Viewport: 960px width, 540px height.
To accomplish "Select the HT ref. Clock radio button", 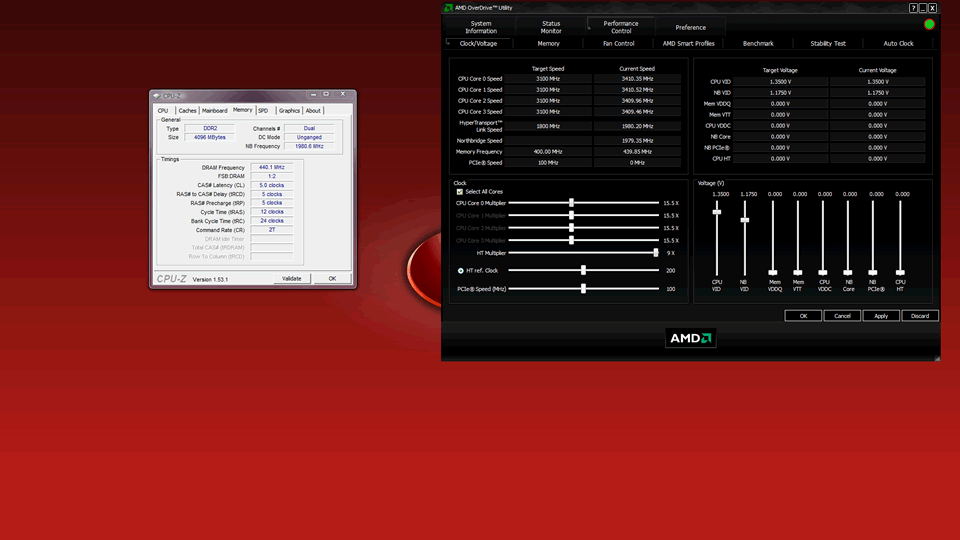I will pyautogui.click(x=460, y=270).
